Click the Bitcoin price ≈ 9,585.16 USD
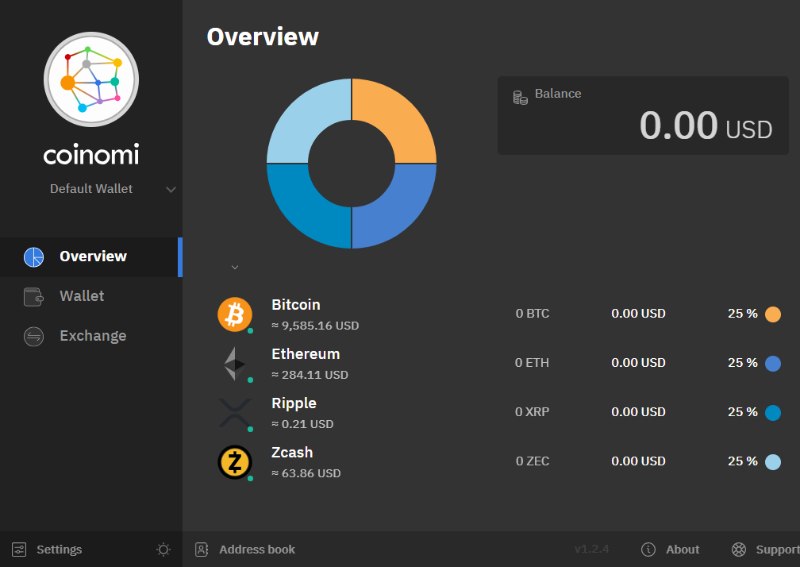Viewport: 800px width, 567px height. point(315,326)
